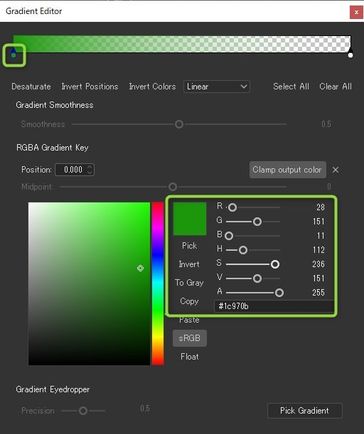The width and height of the screenshot is (364, 434).
Task: Click the green color preview swatch
Action: [190, 219]
